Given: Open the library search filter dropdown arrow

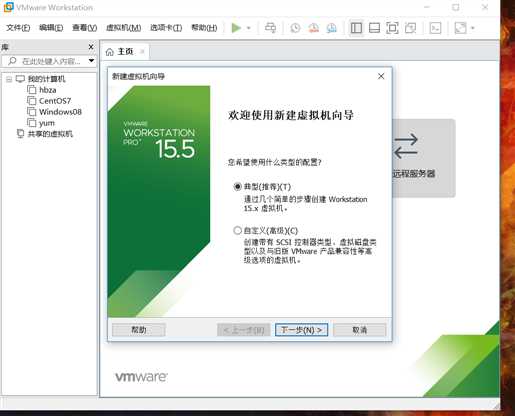Looking at the screenshot, I should (91, 61).
